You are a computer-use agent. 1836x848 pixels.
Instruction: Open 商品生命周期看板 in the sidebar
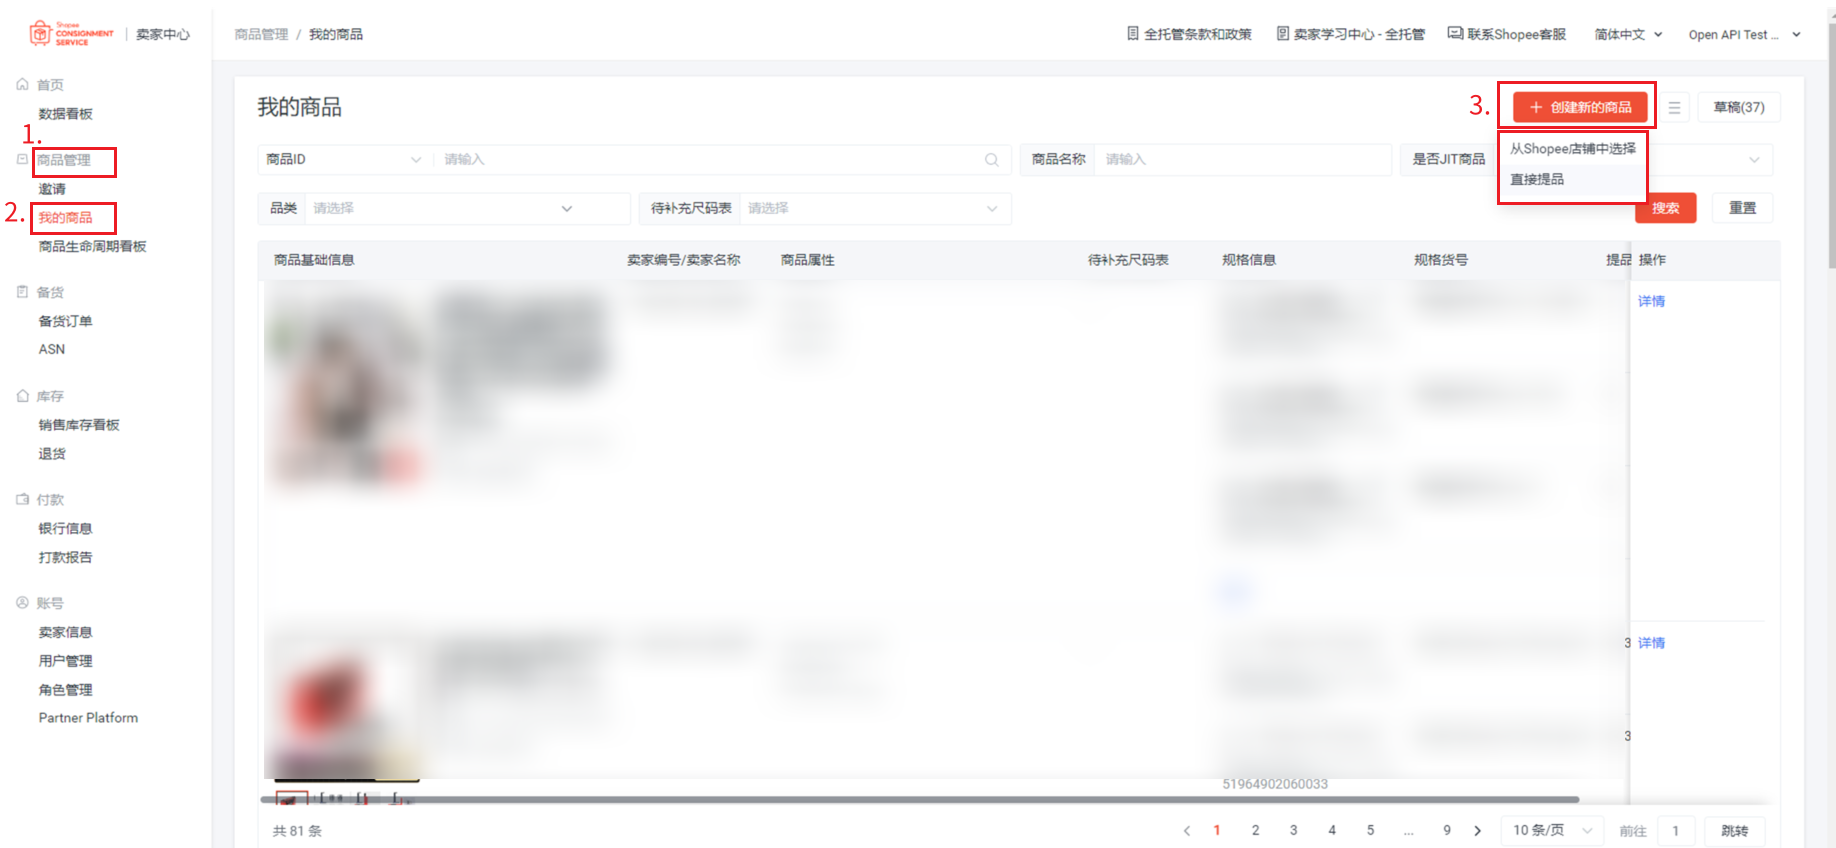point(93,246)
